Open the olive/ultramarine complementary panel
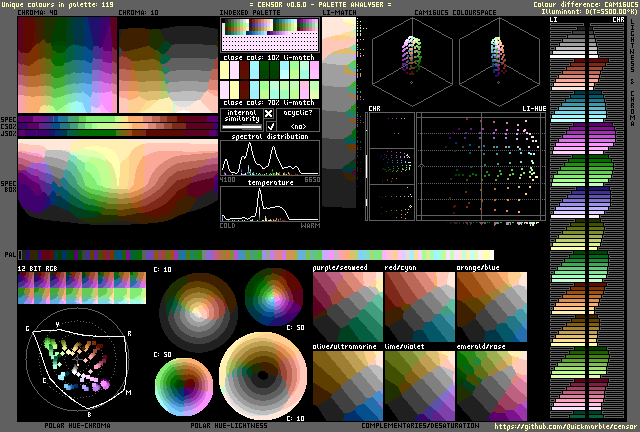The width and height of the screenshot is (640, 432). pyautogui.click(x=348, y=386)
